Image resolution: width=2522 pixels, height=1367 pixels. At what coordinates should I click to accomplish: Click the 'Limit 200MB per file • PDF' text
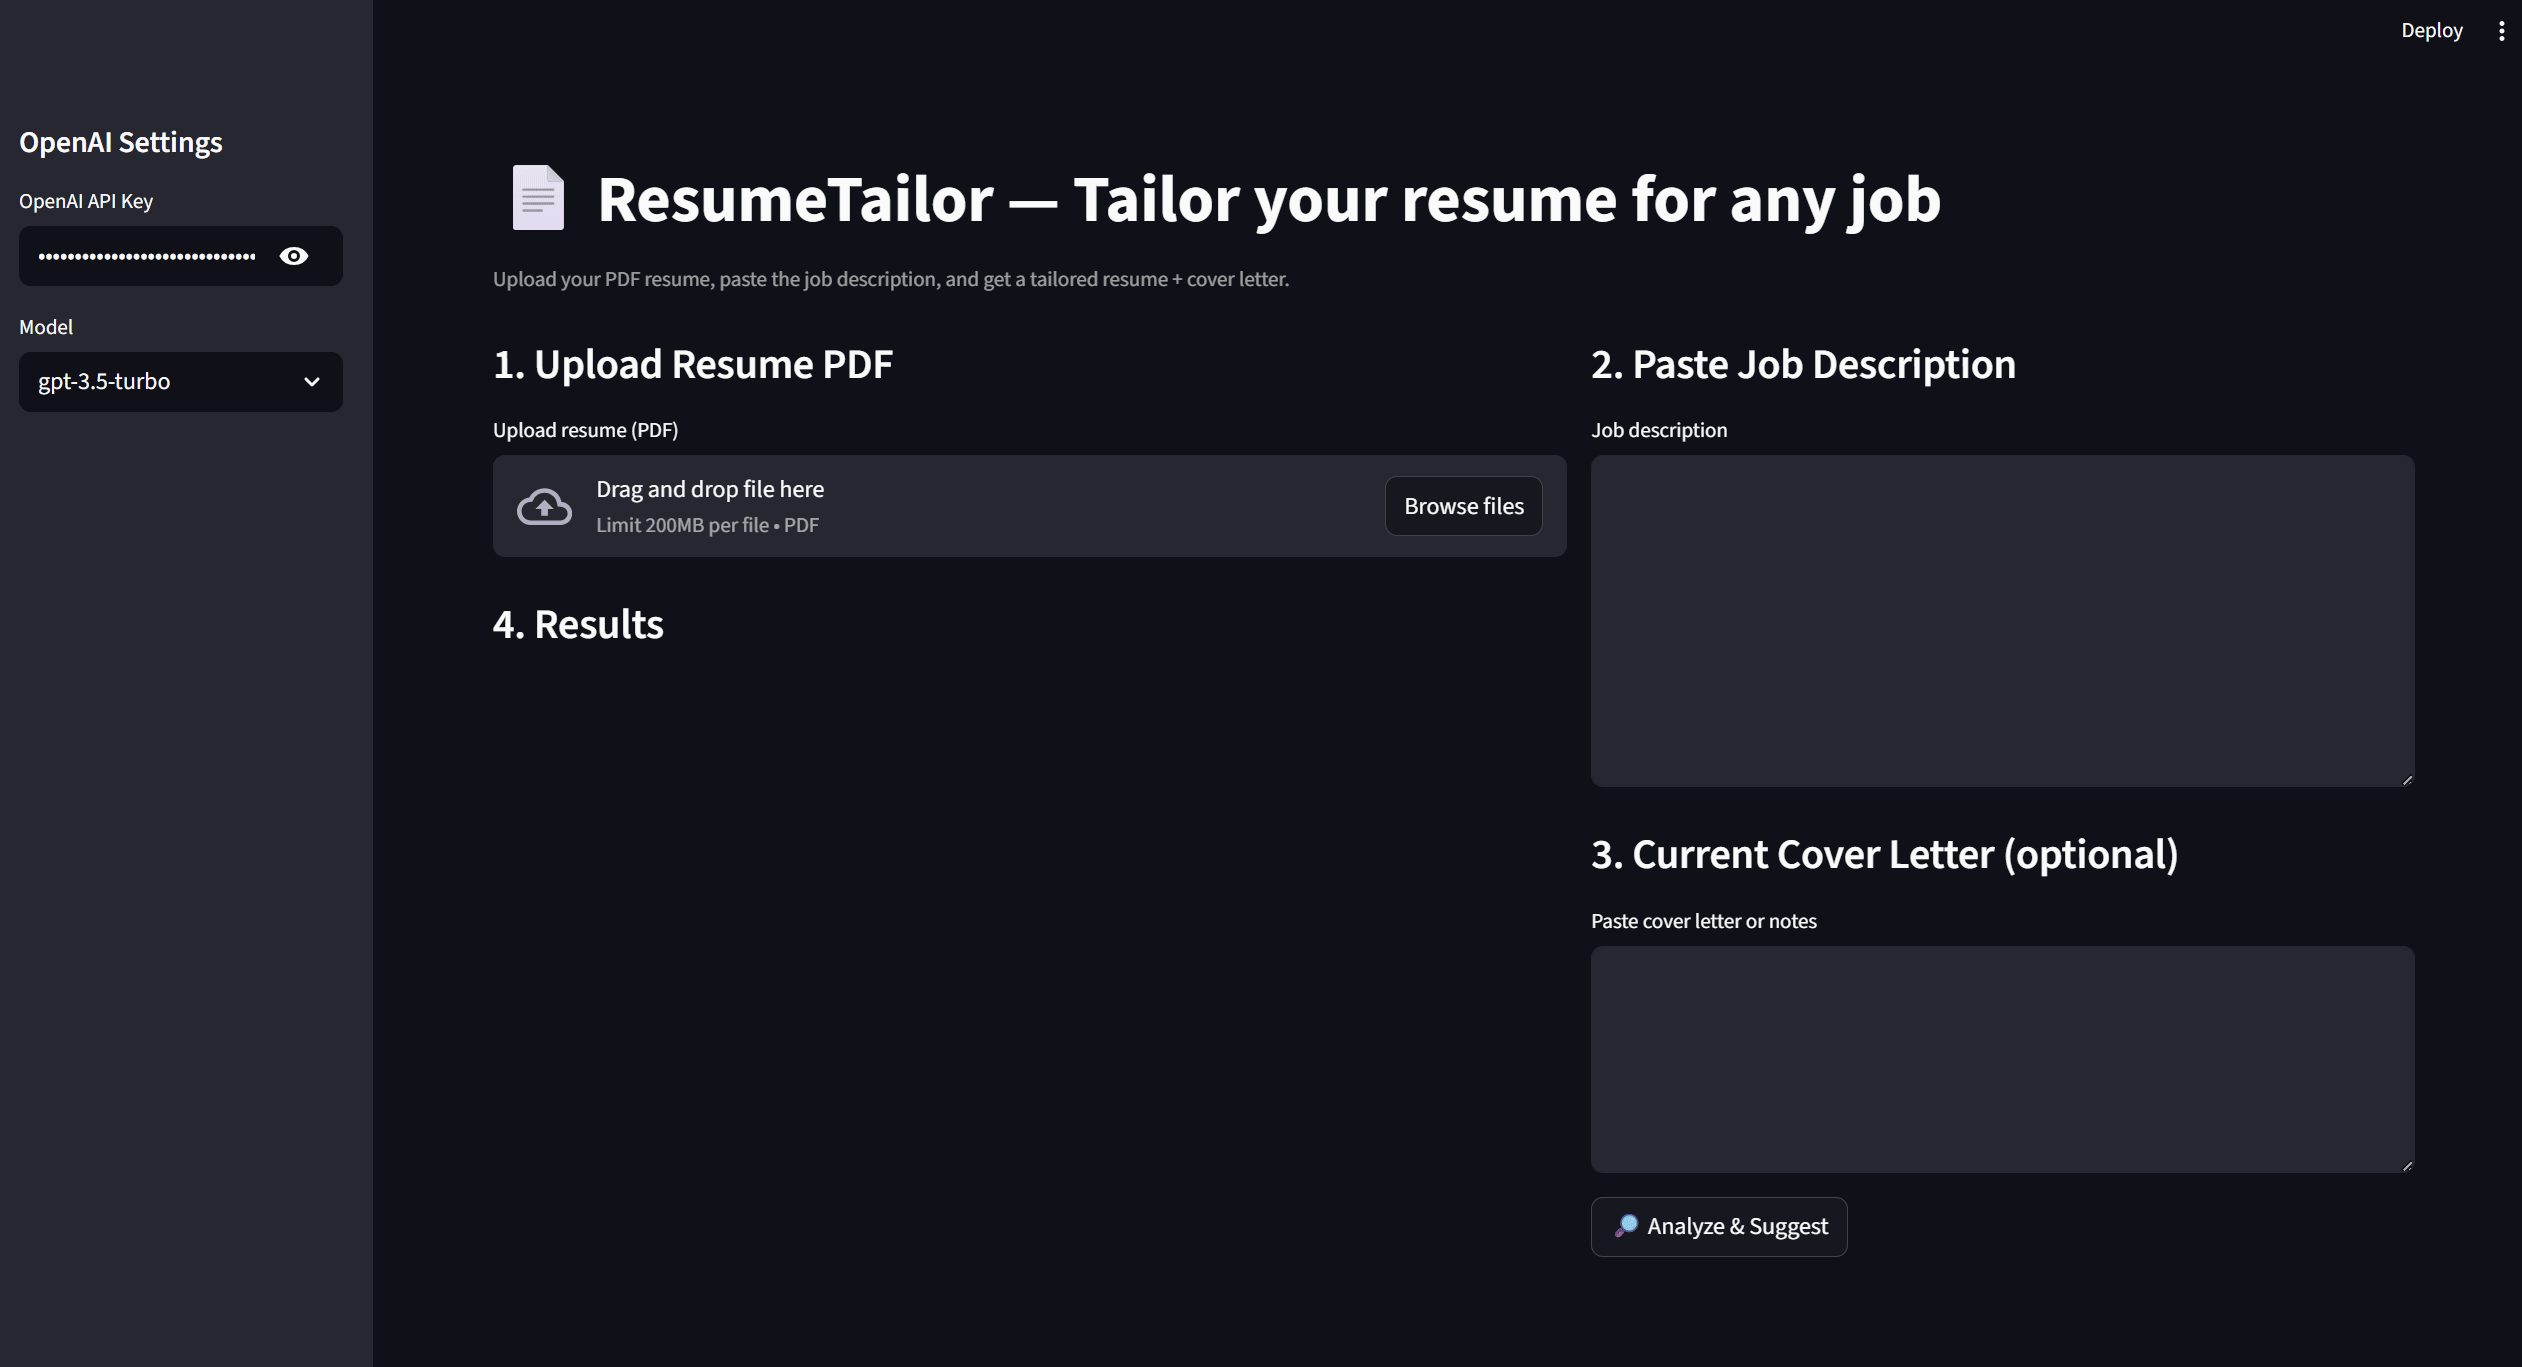click(x=707, y=525)
